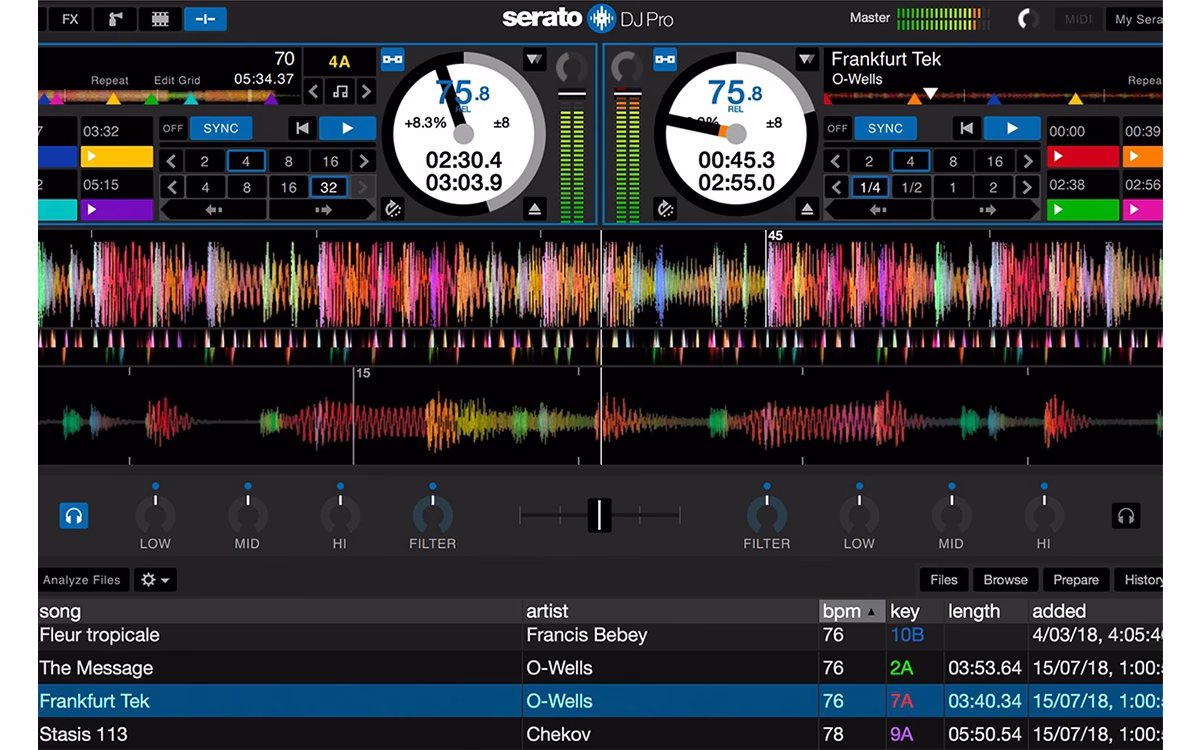The width and height of the screenshot is (1200, 750).
Task: Eject track from left deck
Action: click(x=535, y=208)
